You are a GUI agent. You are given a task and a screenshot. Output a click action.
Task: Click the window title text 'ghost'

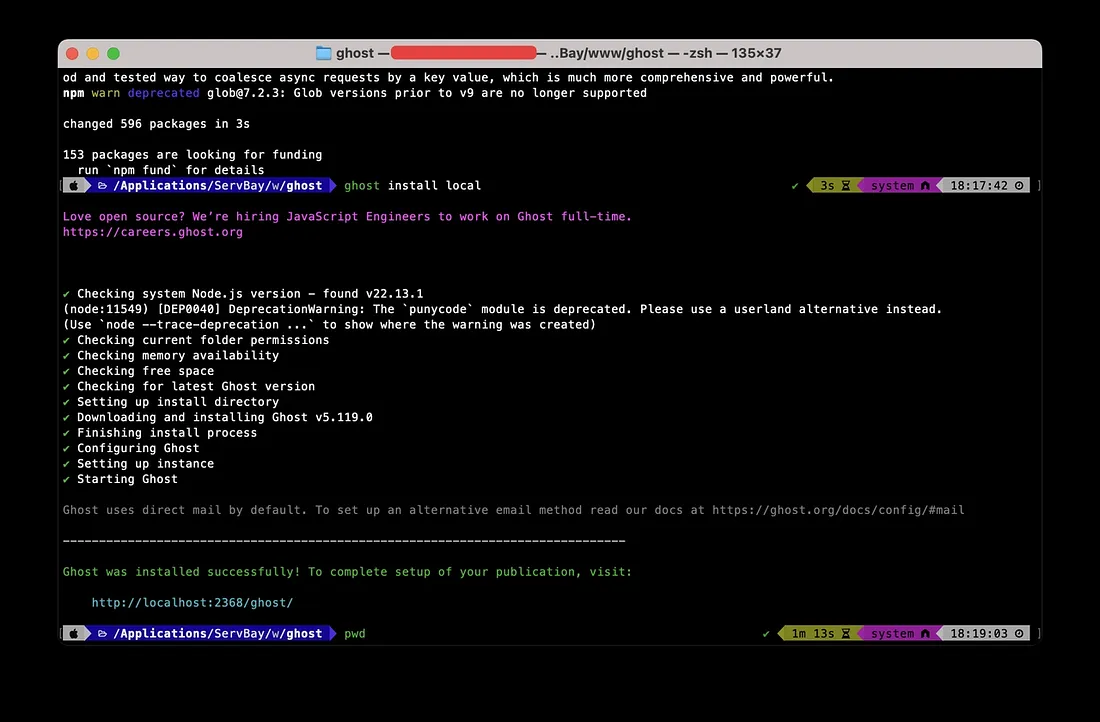(x=355, y=53)
